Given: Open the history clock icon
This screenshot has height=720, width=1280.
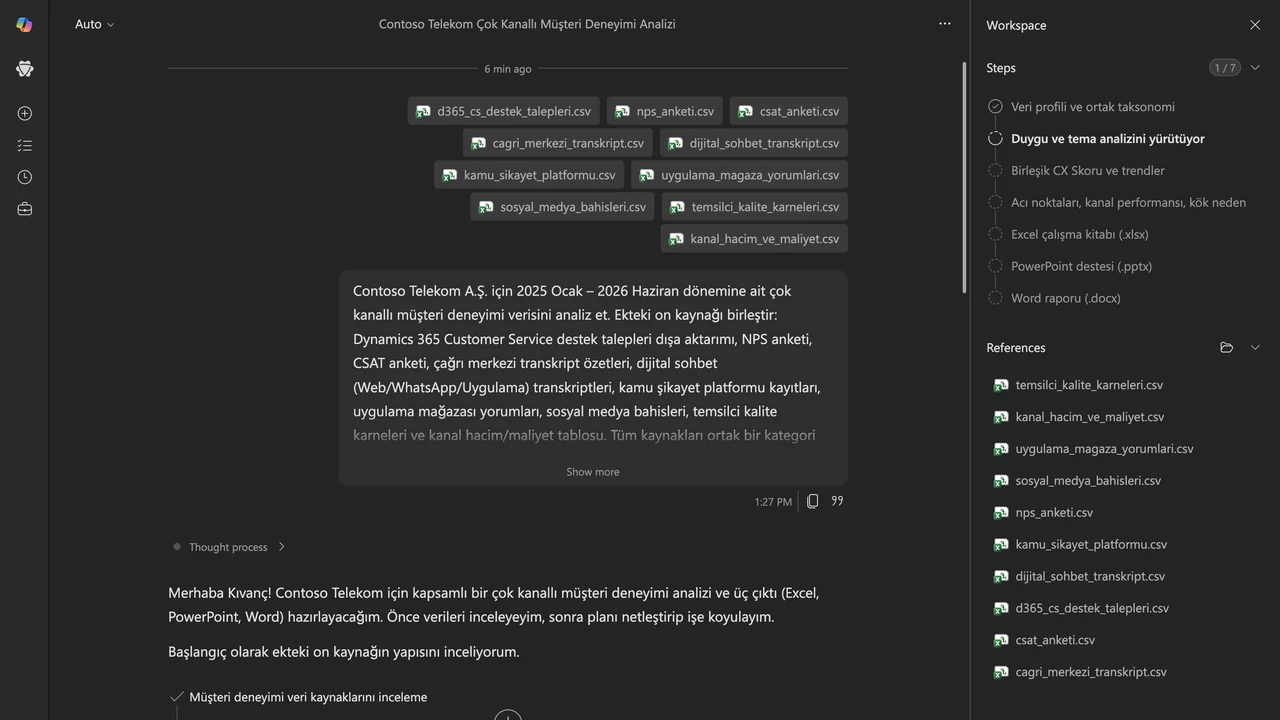Looking at the screenshot, I should (x=25, y=177).
